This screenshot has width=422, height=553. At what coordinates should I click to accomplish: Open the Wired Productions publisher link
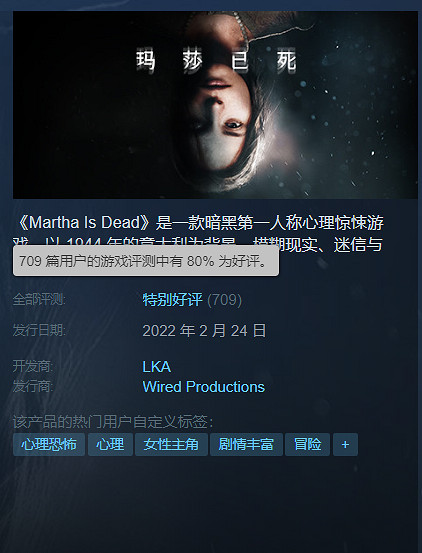(203, 387)
